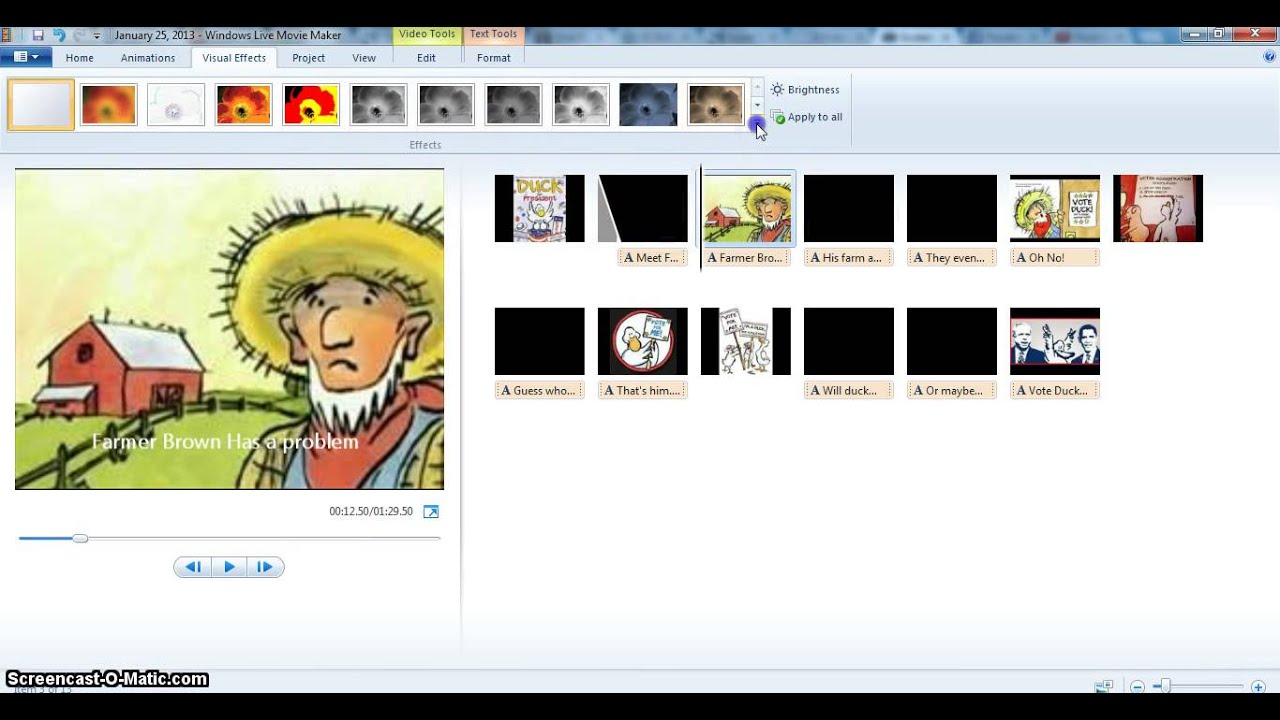The image size is (1280, 720).
Task: Open the Animations tab
Action: click(x=148, y=58)
